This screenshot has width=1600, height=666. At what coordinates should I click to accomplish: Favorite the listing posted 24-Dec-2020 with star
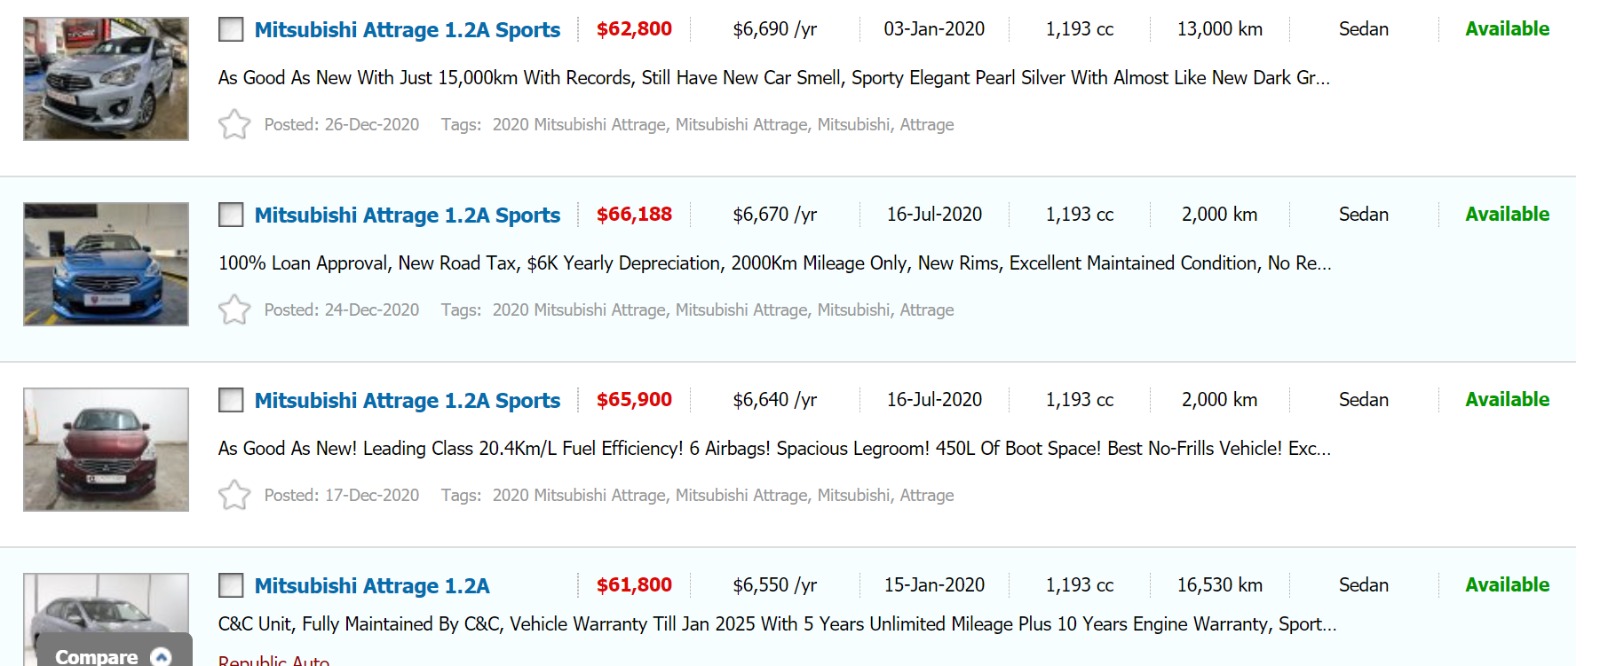click(234, 310)
